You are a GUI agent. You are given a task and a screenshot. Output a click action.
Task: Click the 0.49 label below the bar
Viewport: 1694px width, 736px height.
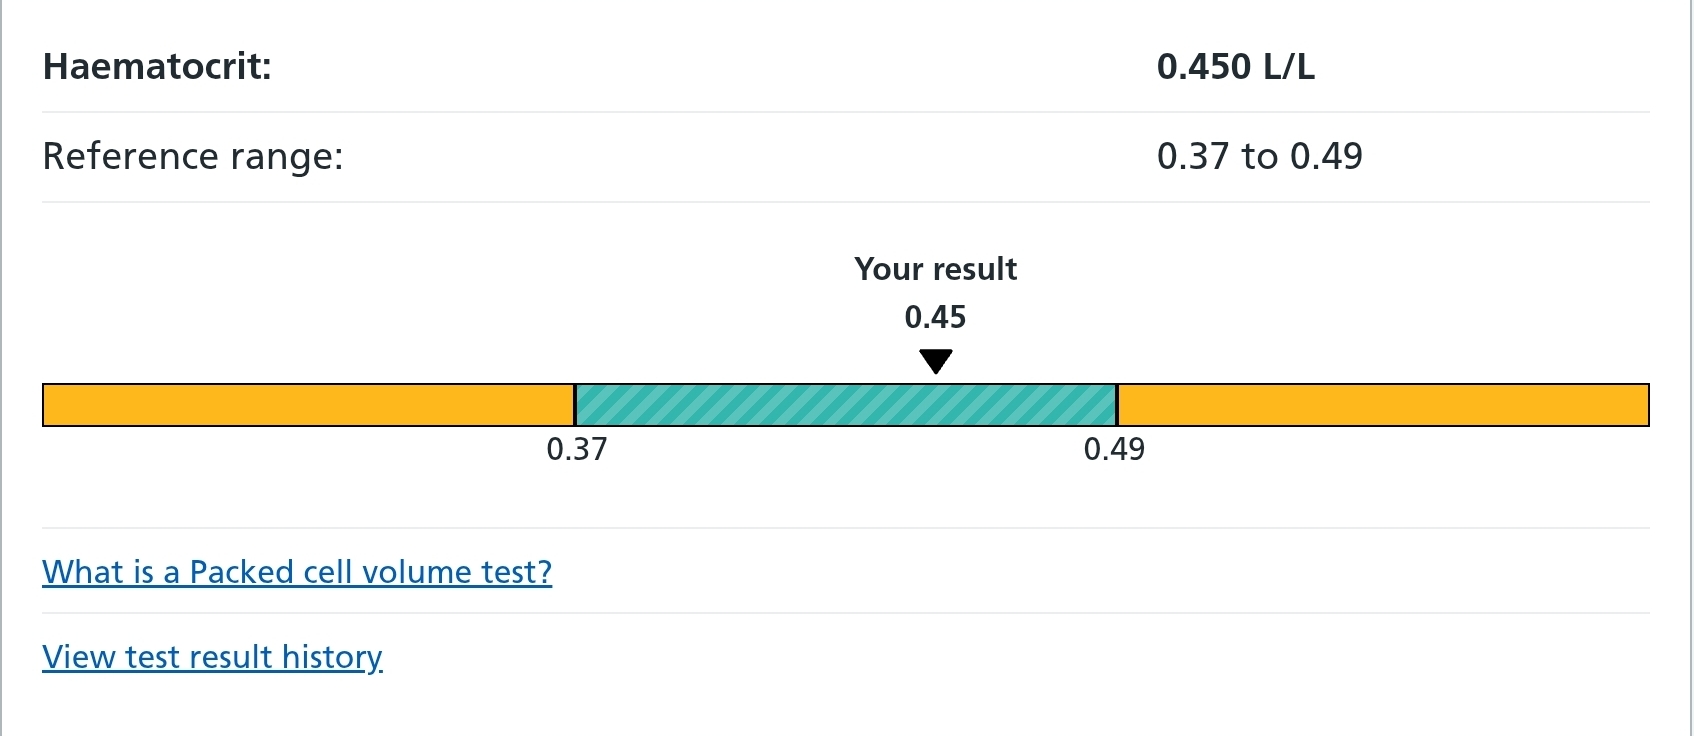click(1114, 449)
